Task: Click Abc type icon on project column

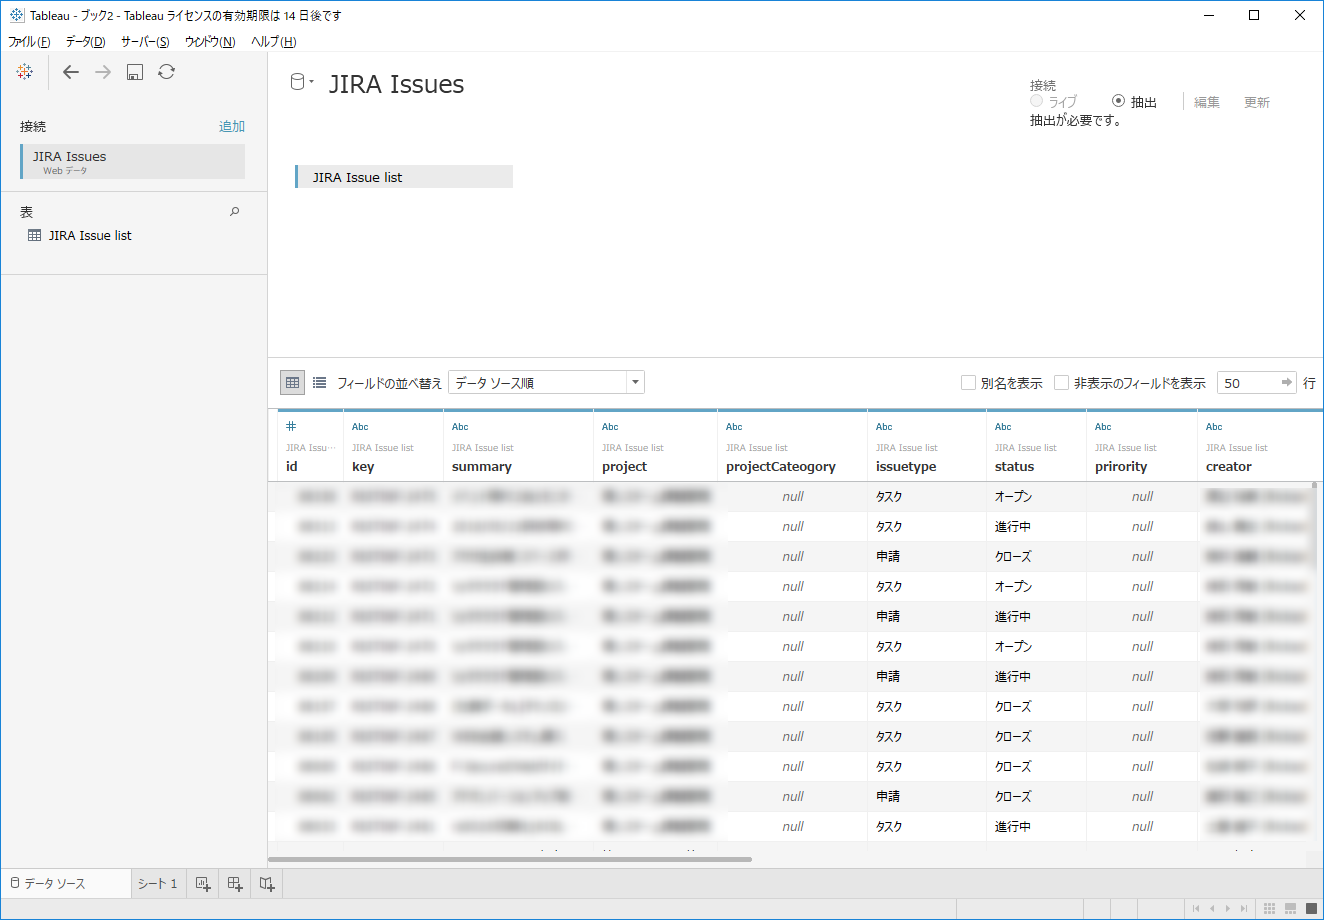Action: click(610, 427)
